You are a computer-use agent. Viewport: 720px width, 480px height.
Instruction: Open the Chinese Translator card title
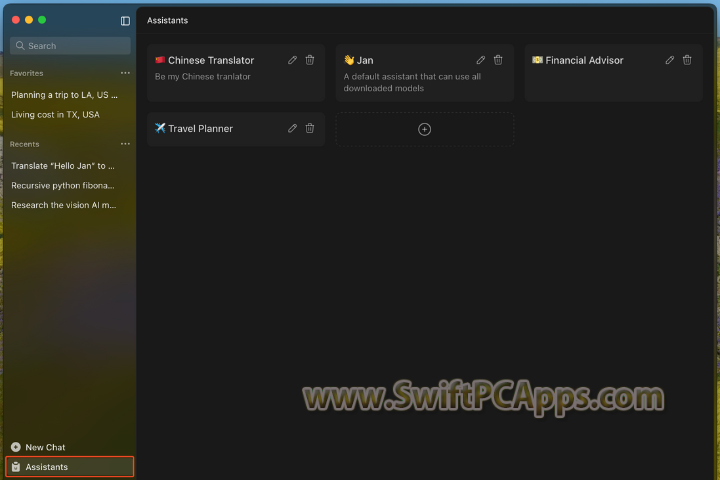pos(211,61)
